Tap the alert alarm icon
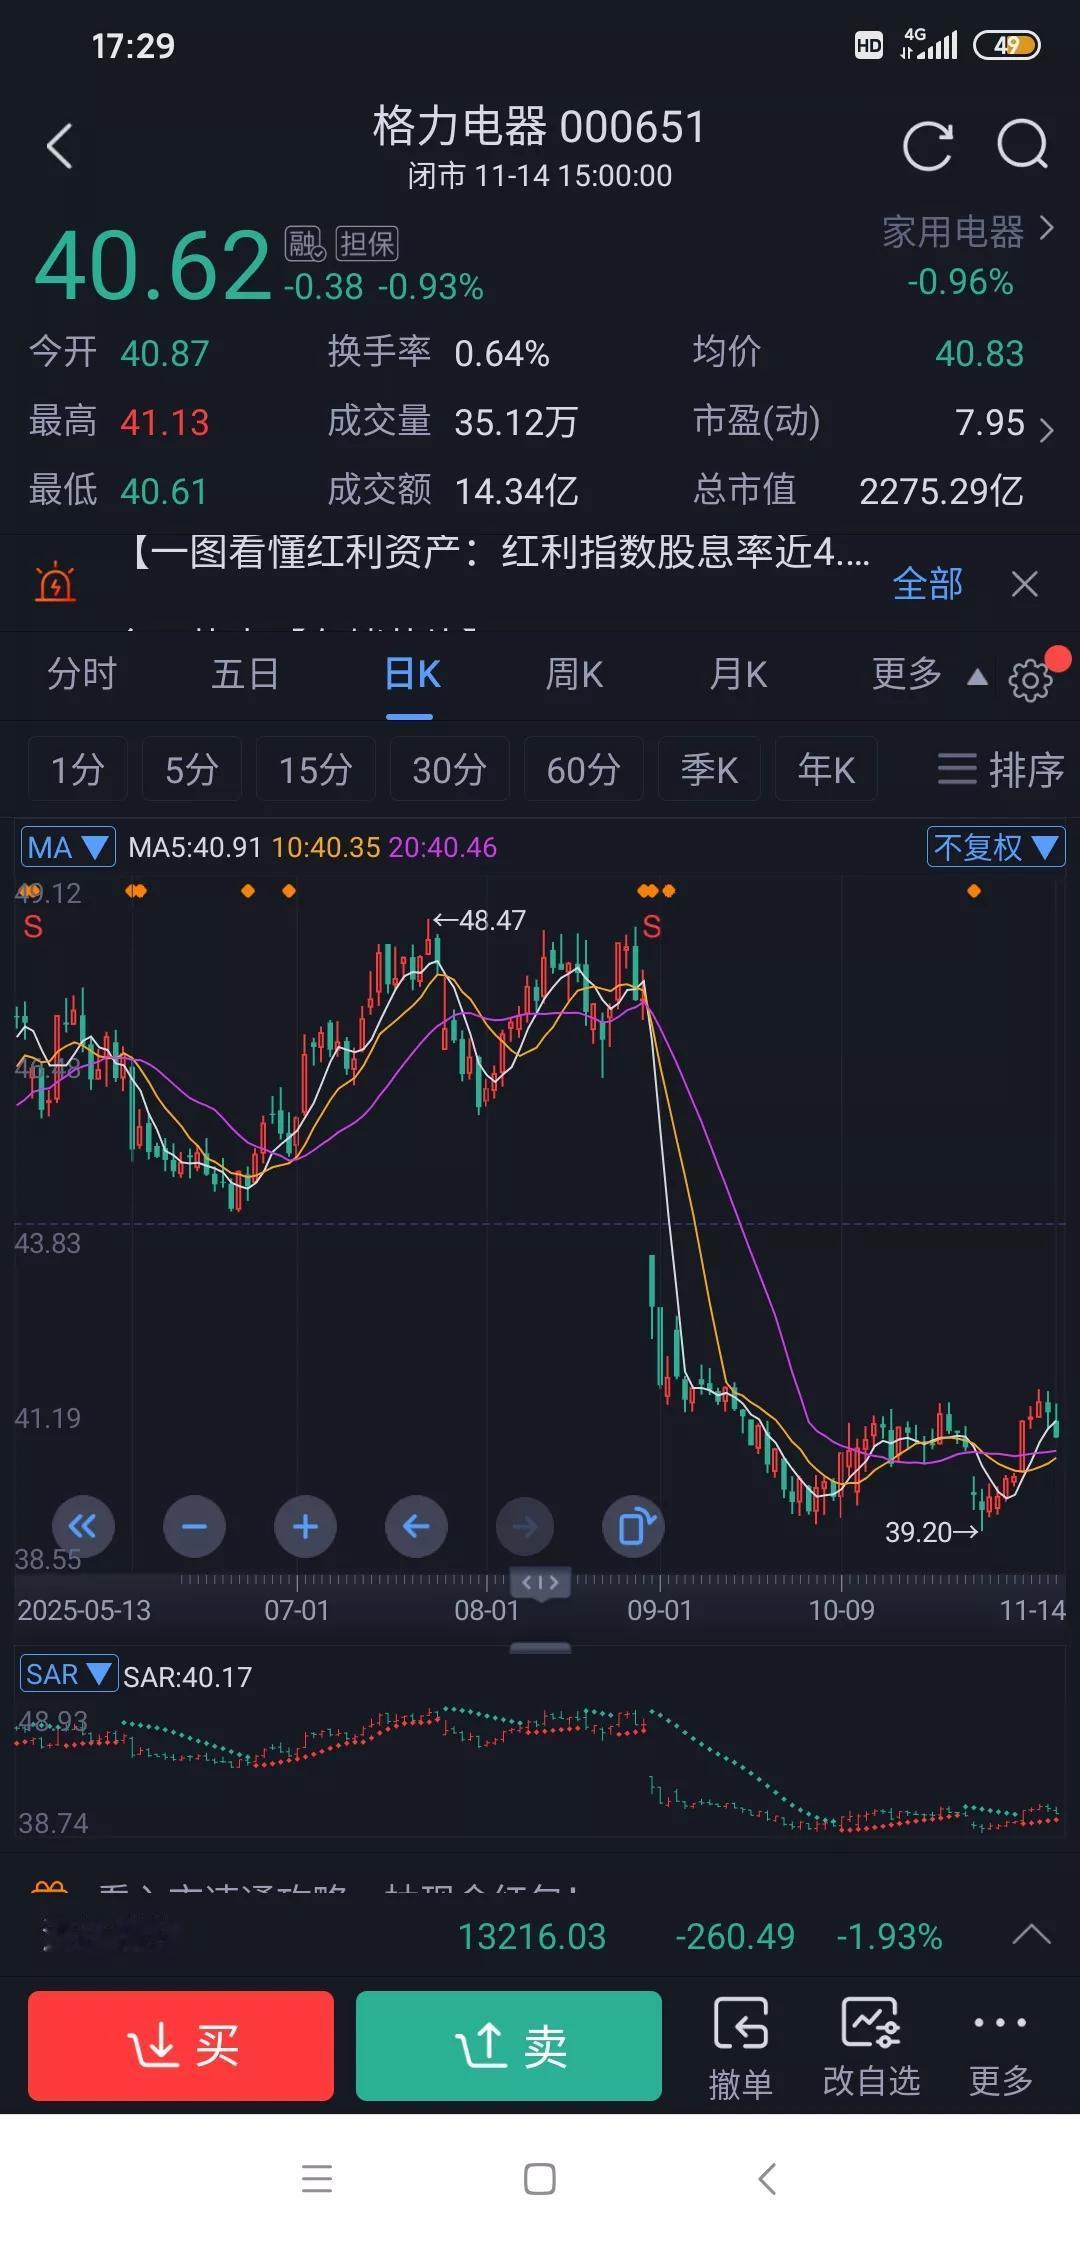This screenshot has width=1080, height=2244. coord(55,582)
